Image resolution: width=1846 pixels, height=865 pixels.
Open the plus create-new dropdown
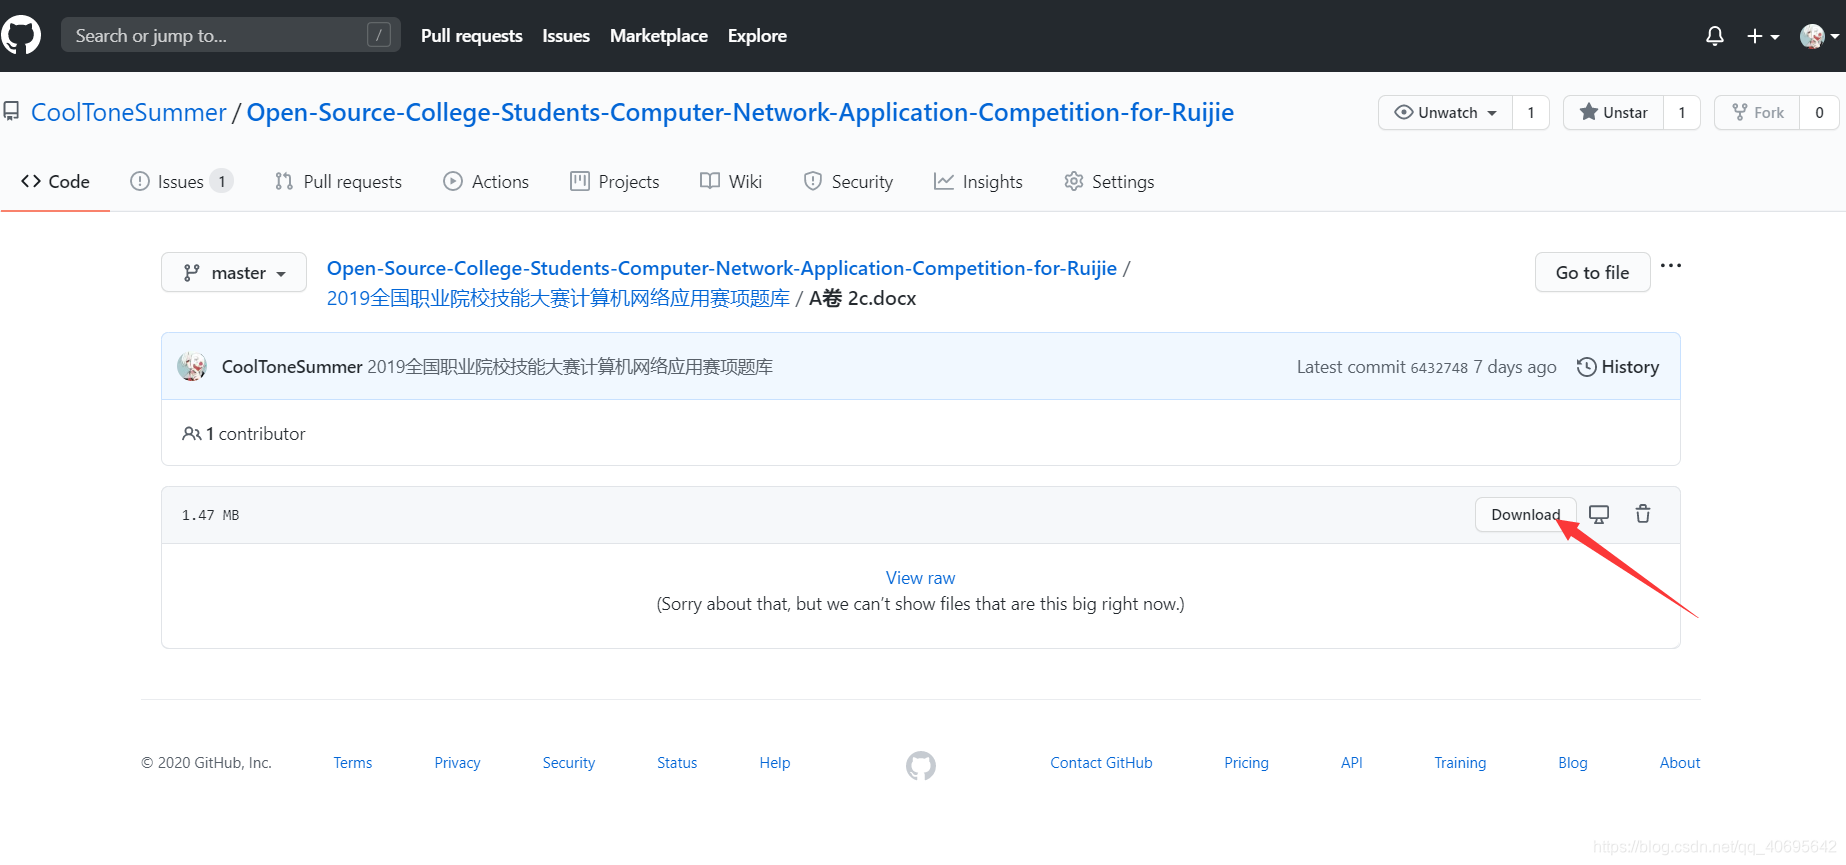pos(1763,36)
